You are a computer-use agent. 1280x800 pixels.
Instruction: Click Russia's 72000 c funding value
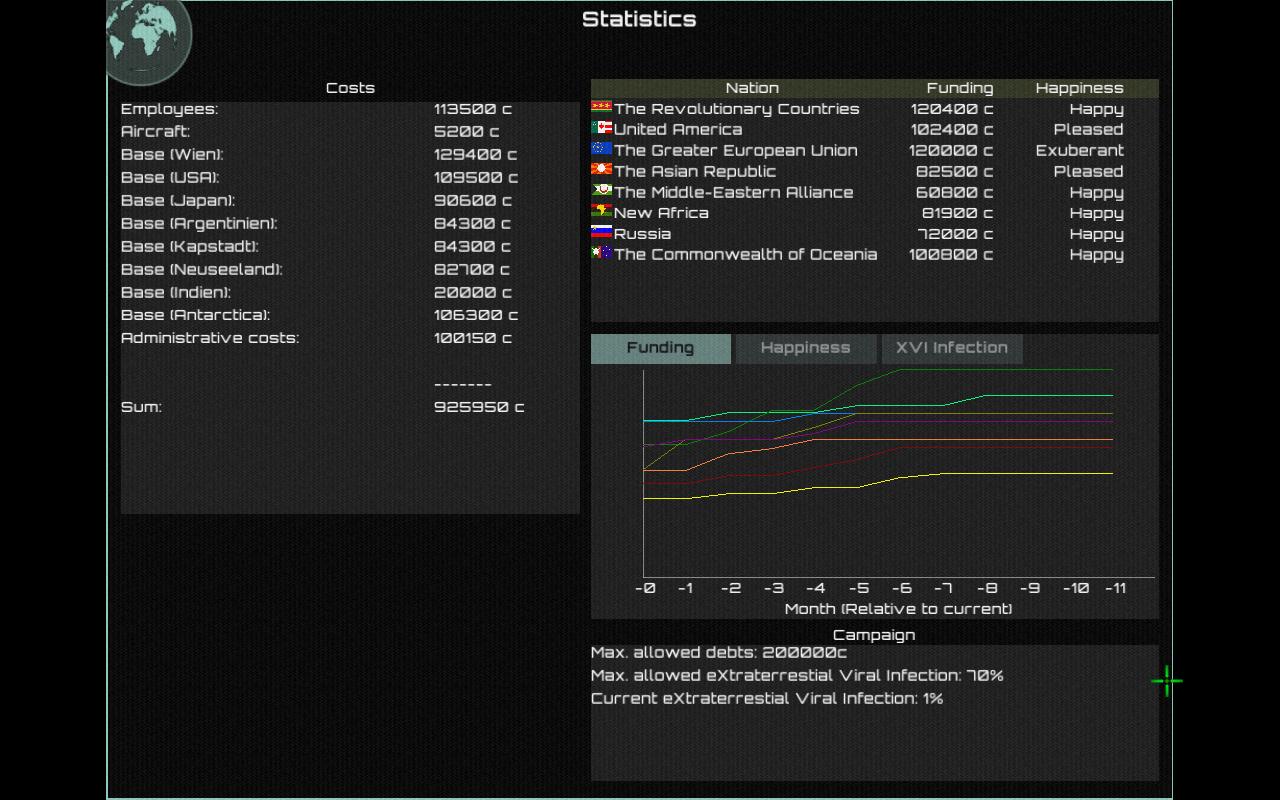[x=957, y=234]
